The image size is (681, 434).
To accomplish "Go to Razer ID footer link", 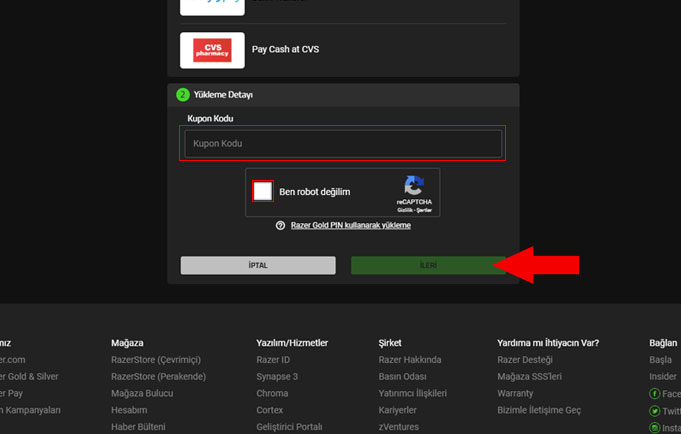I will click(x=273, y=360).
